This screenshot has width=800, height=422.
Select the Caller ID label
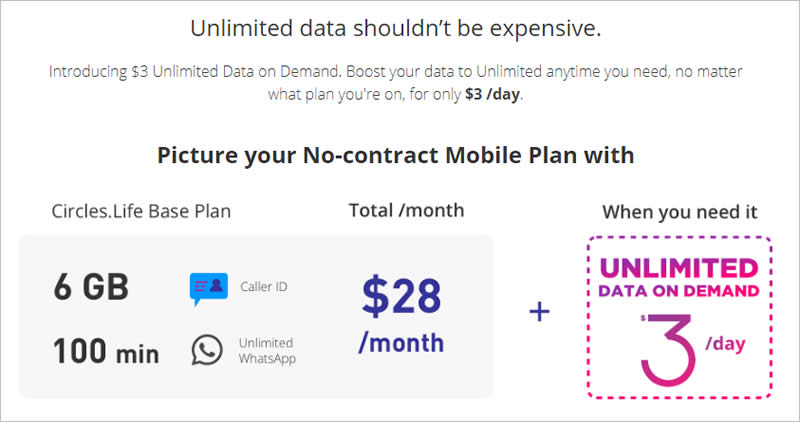coord(263,287)
